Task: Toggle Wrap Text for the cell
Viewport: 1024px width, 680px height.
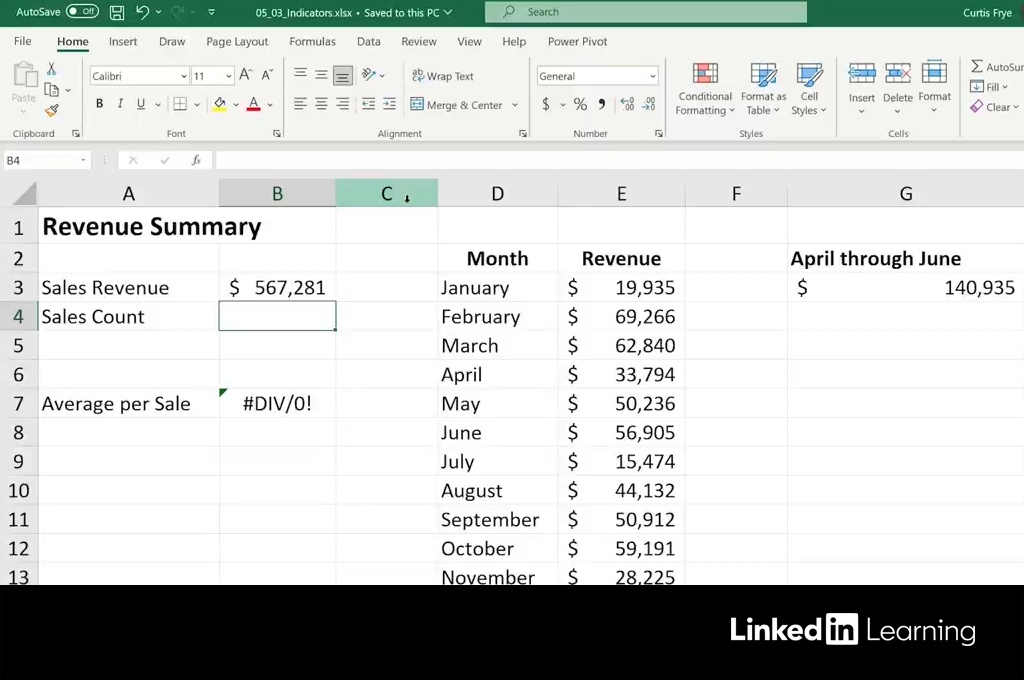Action: (x=442, y=76)
